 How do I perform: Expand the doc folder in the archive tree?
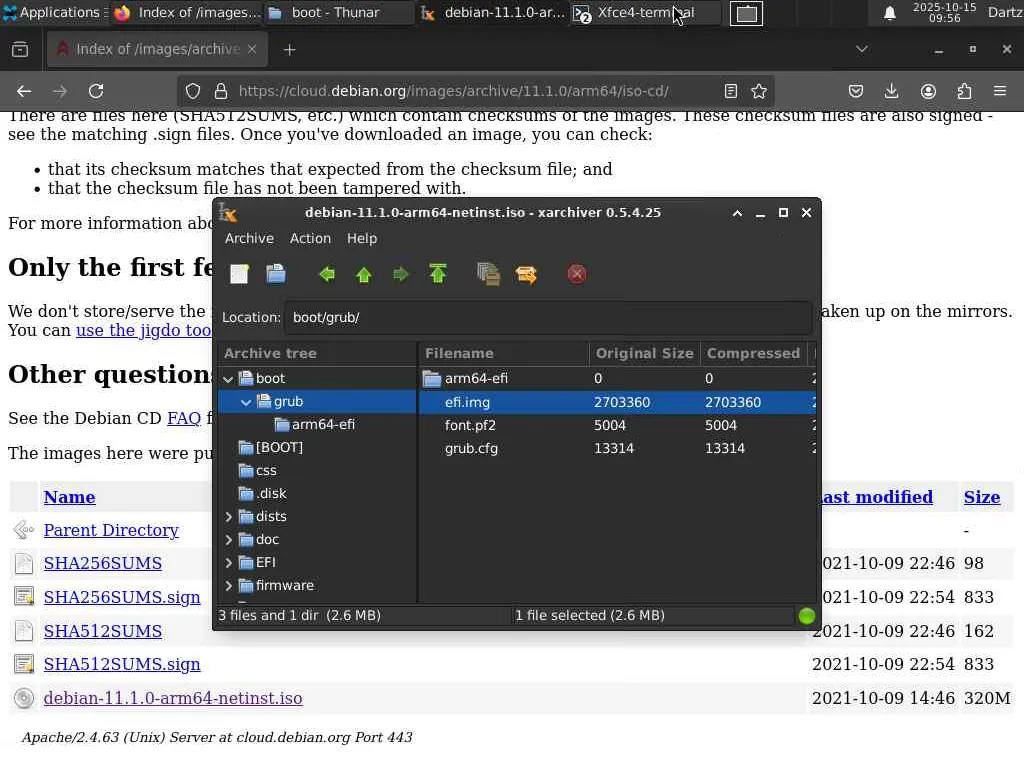[x=228, y=540]
